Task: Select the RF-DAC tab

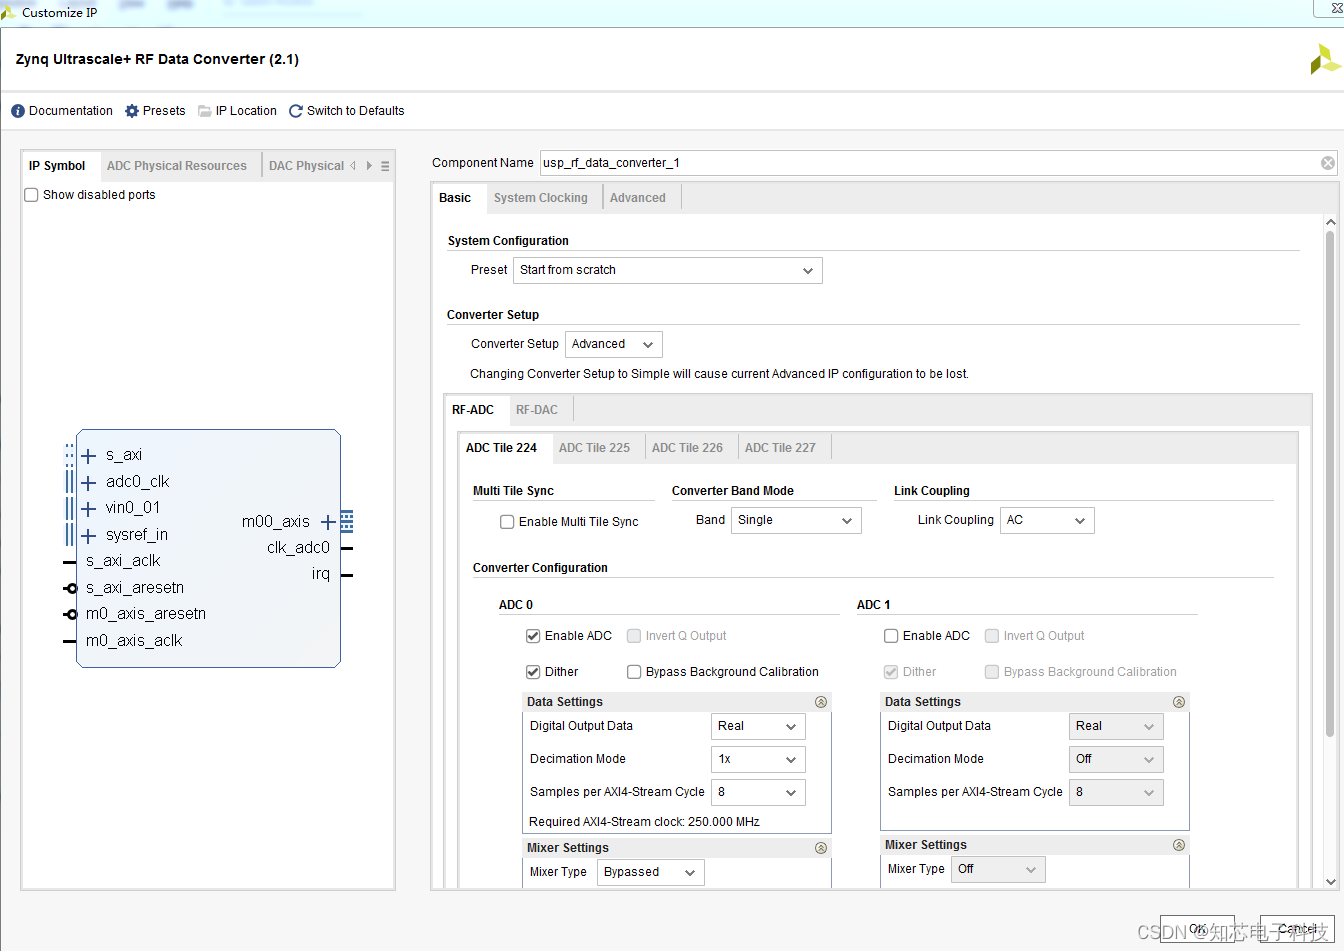Action: tap(537, 410)
